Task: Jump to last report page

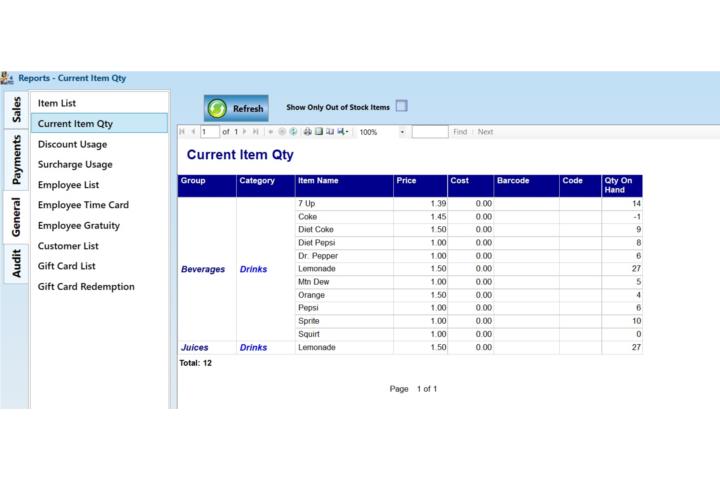Action: (256, 132)
